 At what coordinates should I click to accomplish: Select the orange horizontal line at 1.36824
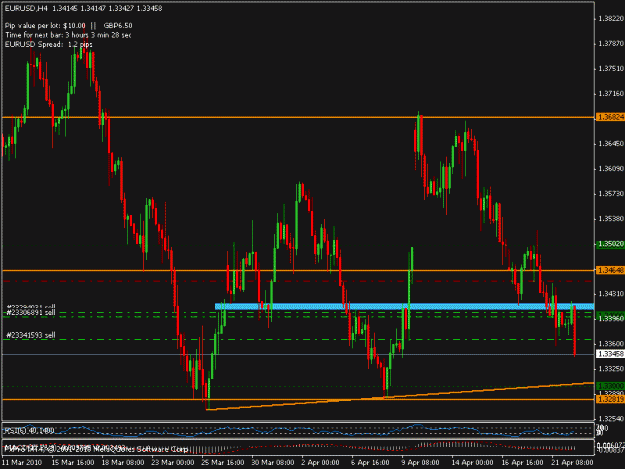click(x=298, y=117)
